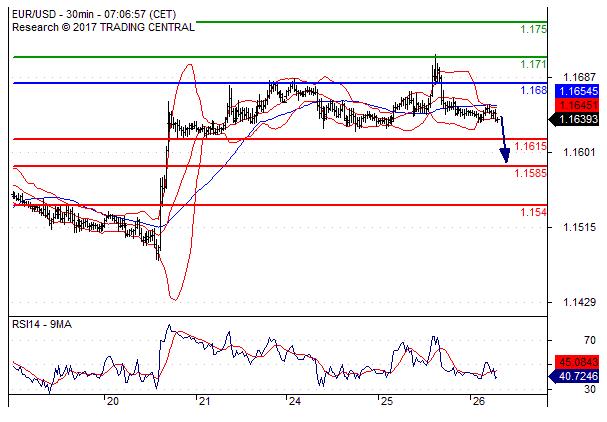607x422 pixels.
Task: Select the green 1.171 resistance label
Action: (533, 64)
